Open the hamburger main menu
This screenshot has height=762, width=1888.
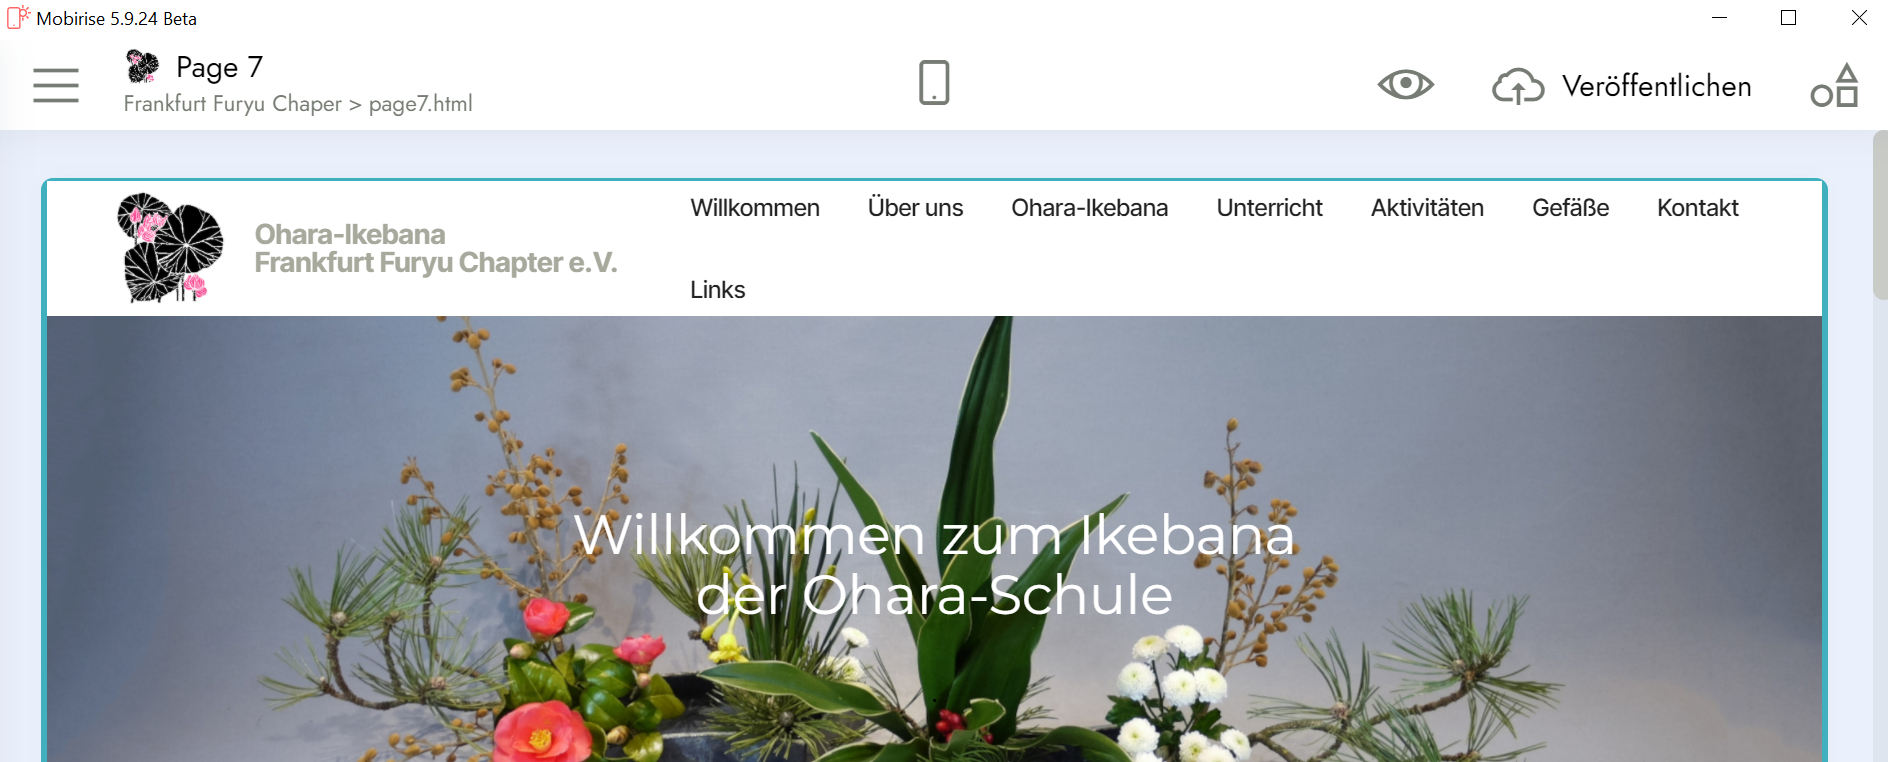56,85
